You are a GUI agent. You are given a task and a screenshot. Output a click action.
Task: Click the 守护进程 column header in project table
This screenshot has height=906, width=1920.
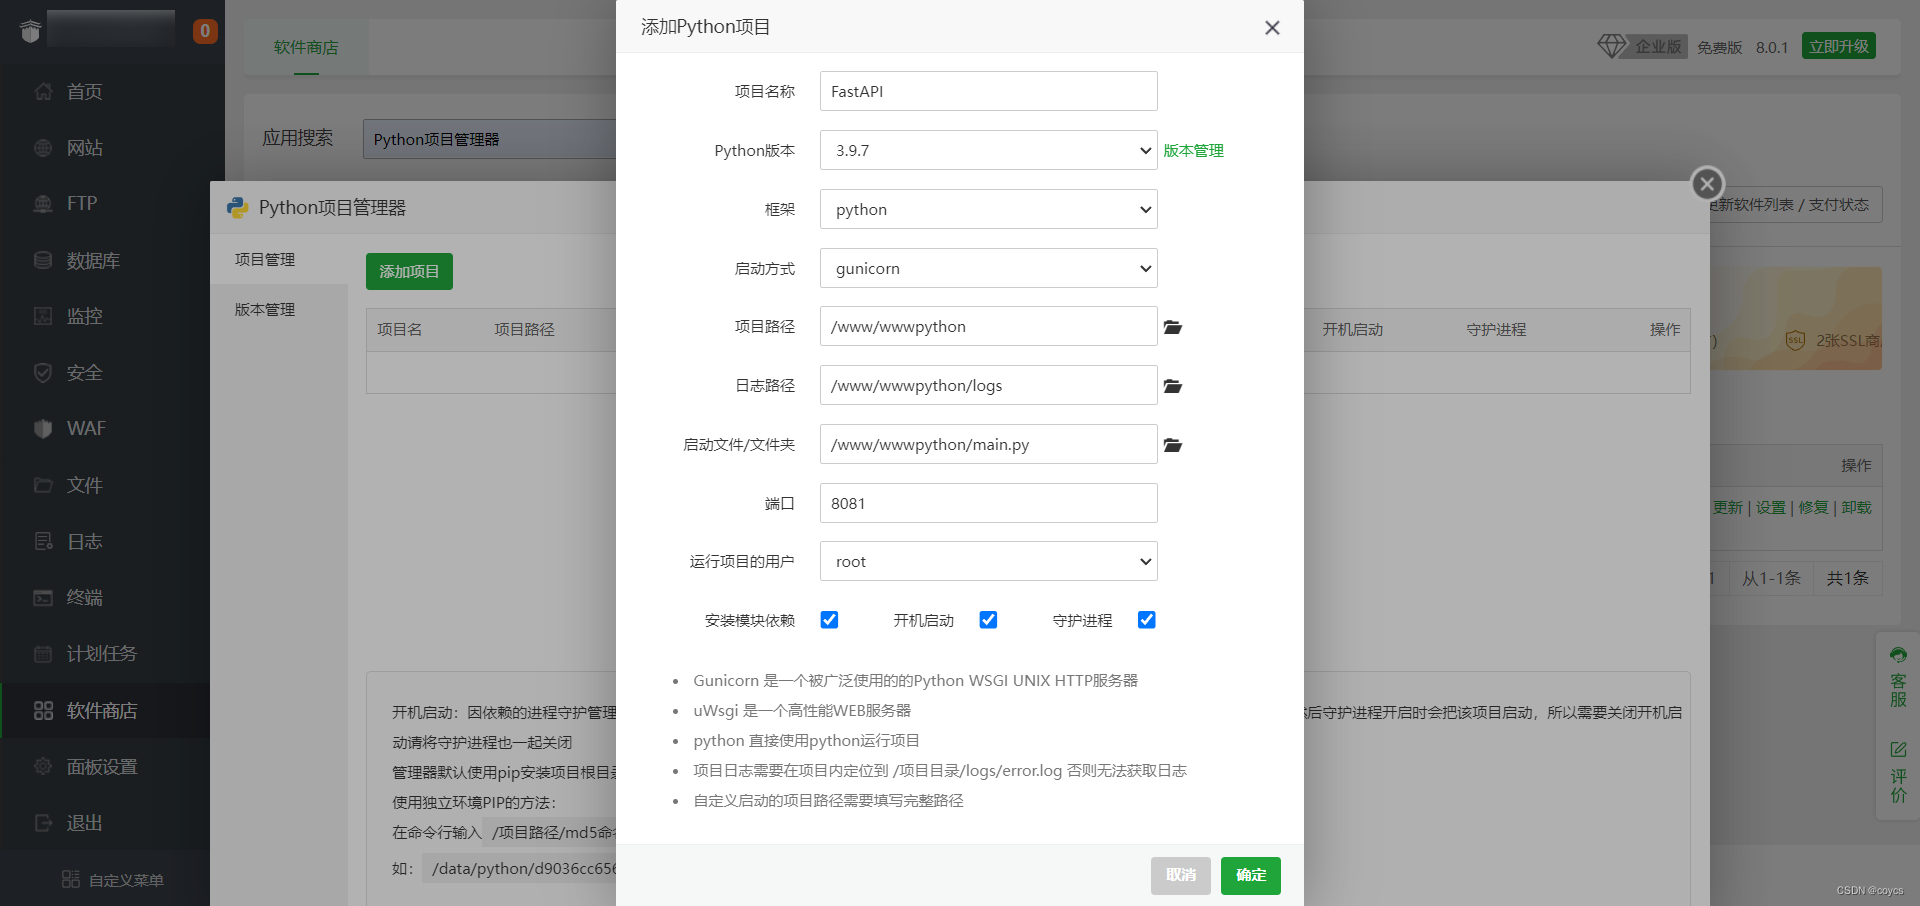pyautogui.click(x=1496, y=329)
